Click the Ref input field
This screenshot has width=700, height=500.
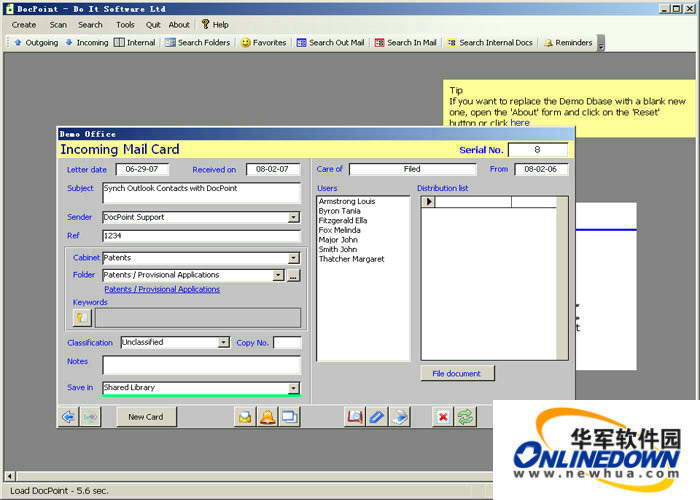click(201, 236)
